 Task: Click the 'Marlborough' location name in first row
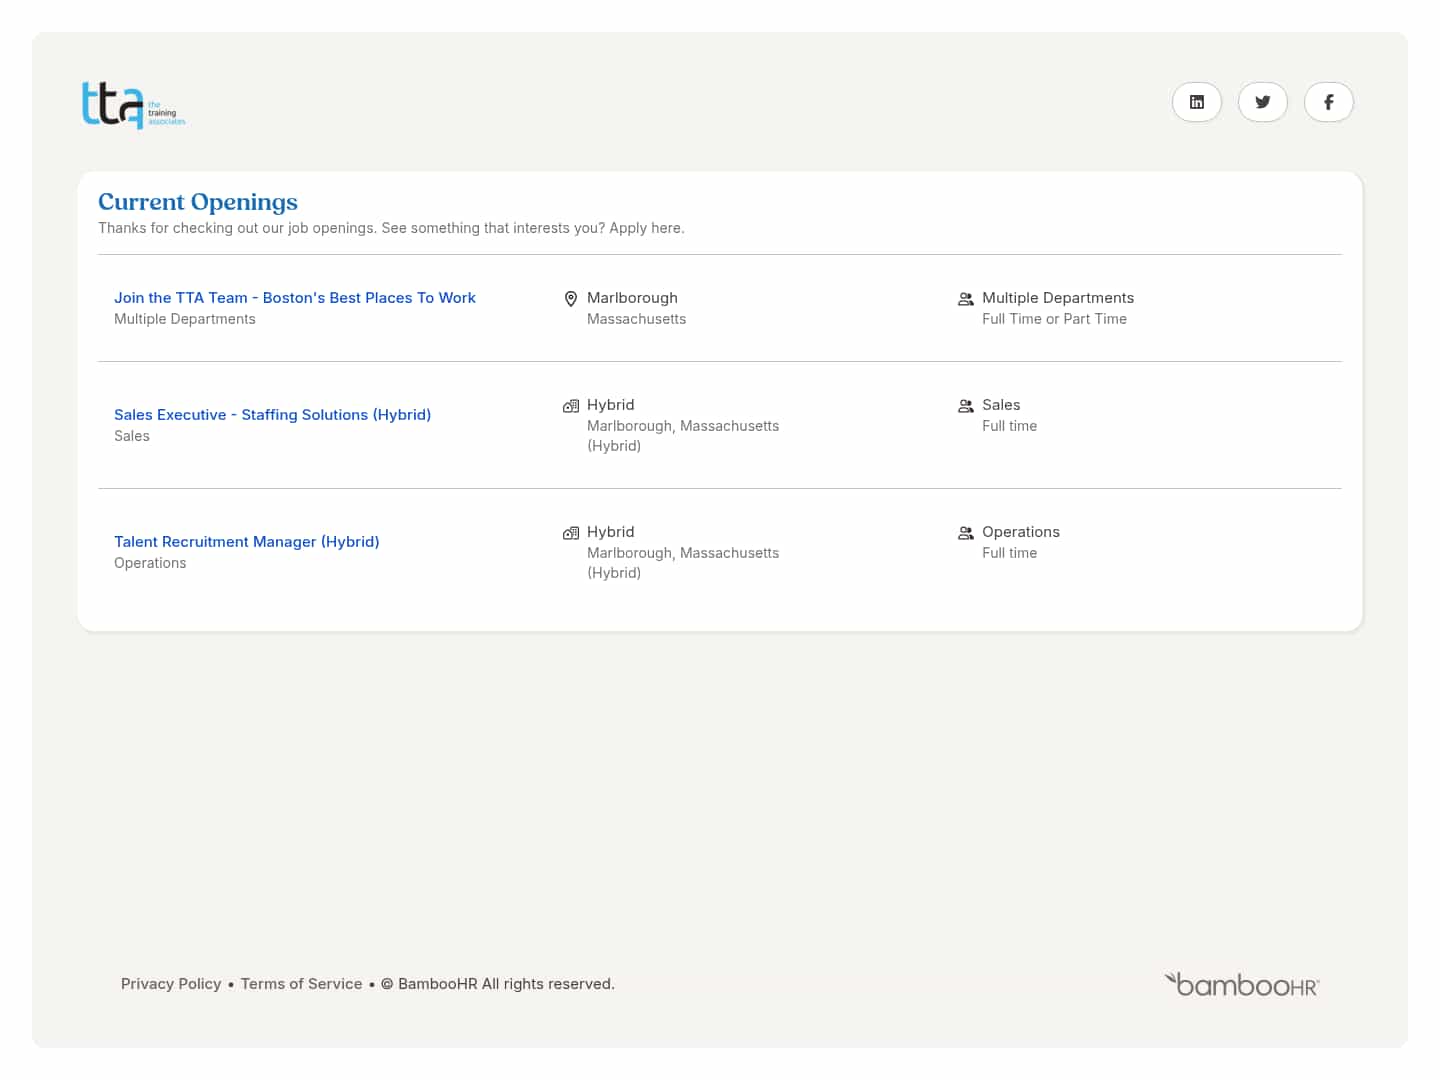point(632,298)
